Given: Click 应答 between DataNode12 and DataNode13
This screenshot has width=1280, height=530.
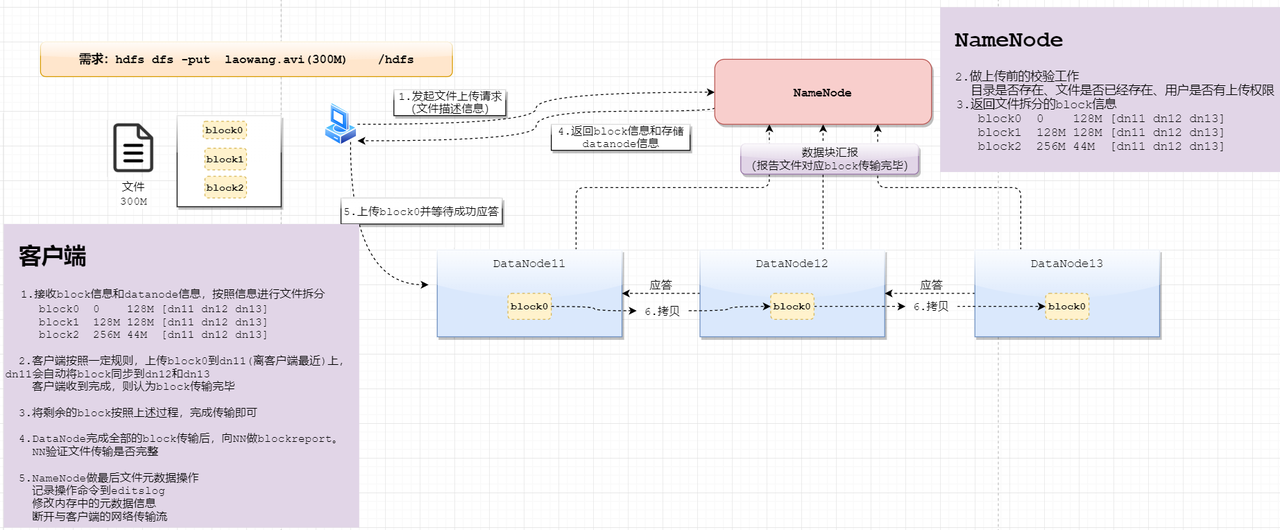Looking at the screenshot, I should tap(932, 284).
